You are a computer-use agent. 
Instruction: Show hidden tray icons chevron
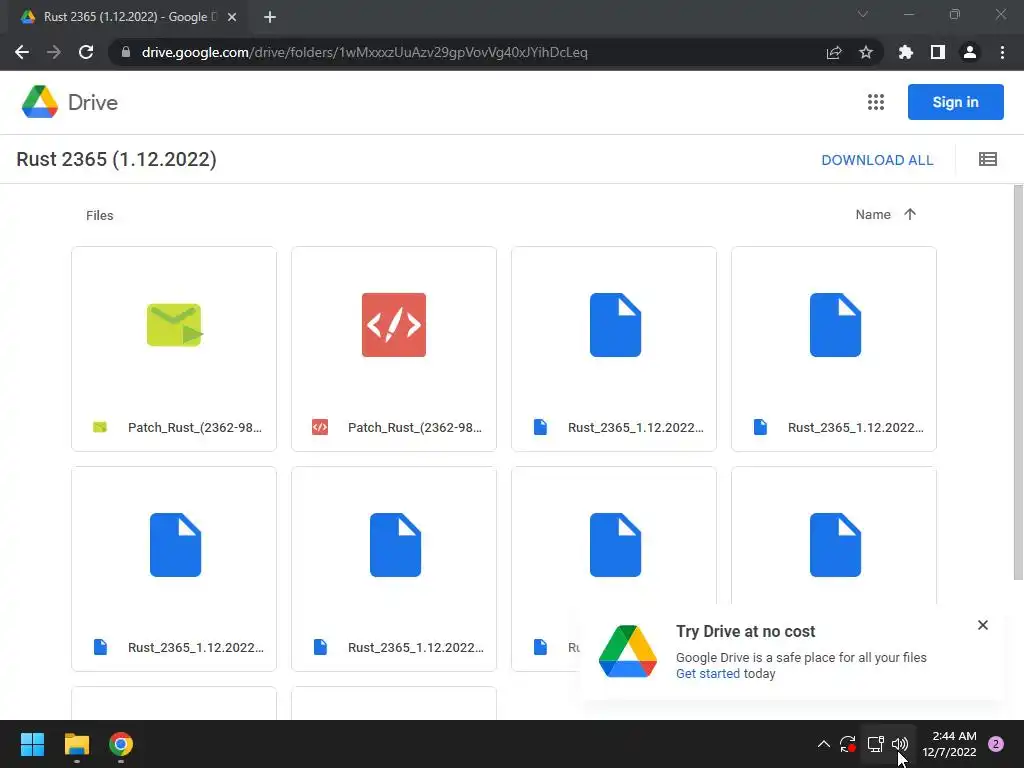pos(824,744)
